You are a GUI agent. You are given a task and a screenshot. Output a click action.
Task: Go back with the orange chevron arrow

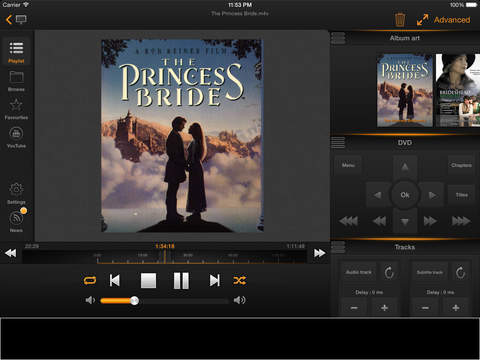9,20
